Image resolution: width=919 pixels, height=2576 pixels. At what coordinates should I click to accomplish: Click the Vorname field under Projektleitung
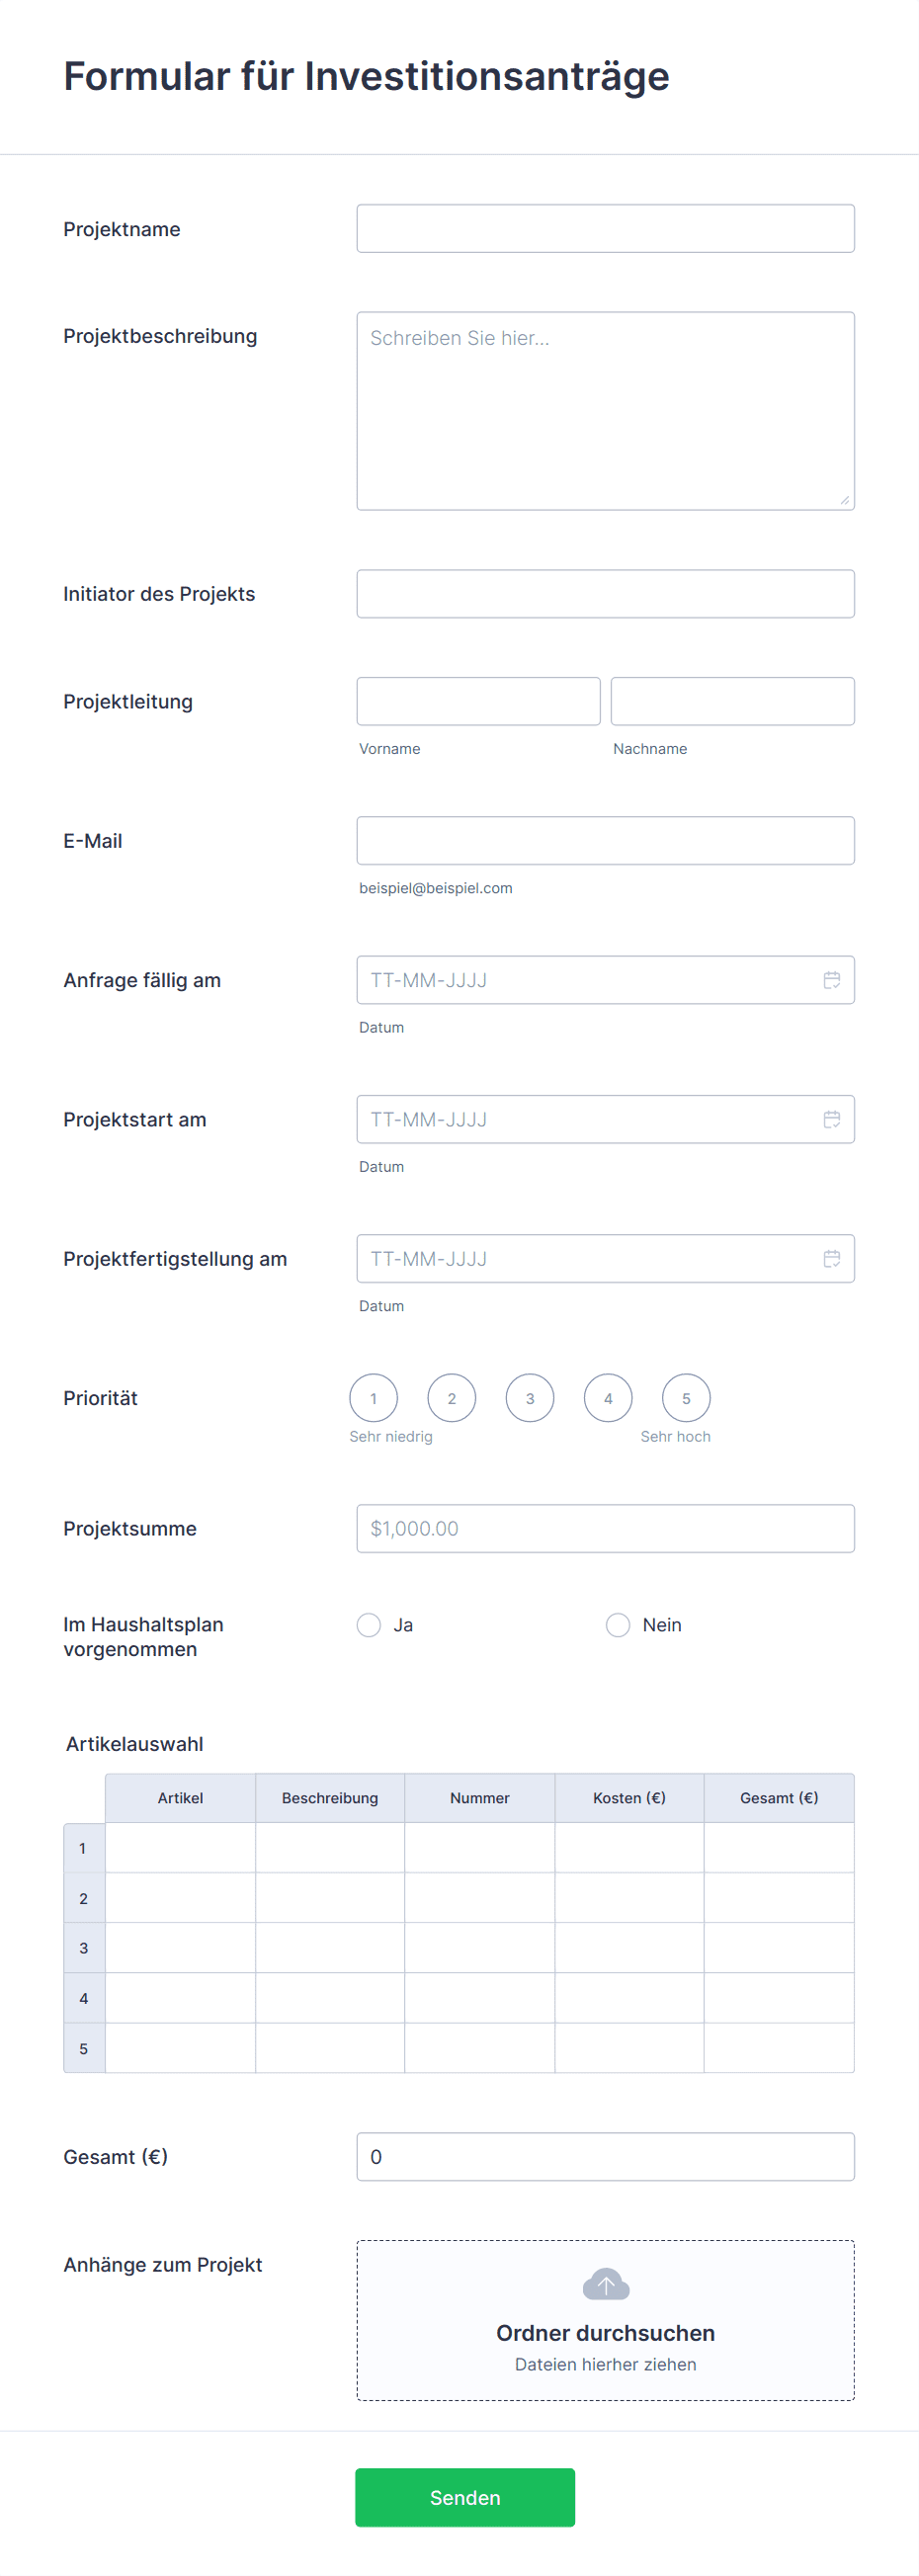[477, 701]
